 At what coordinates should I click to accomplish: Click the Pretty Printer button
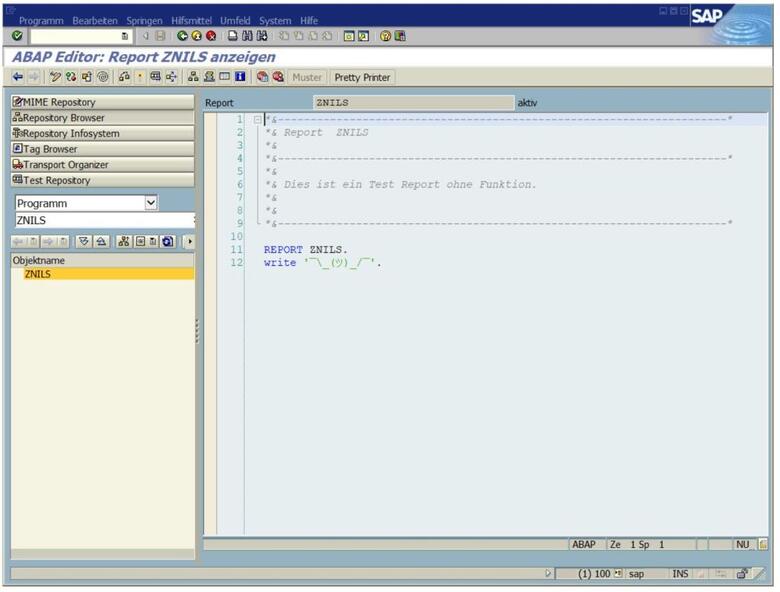click(x=362, y=77)
